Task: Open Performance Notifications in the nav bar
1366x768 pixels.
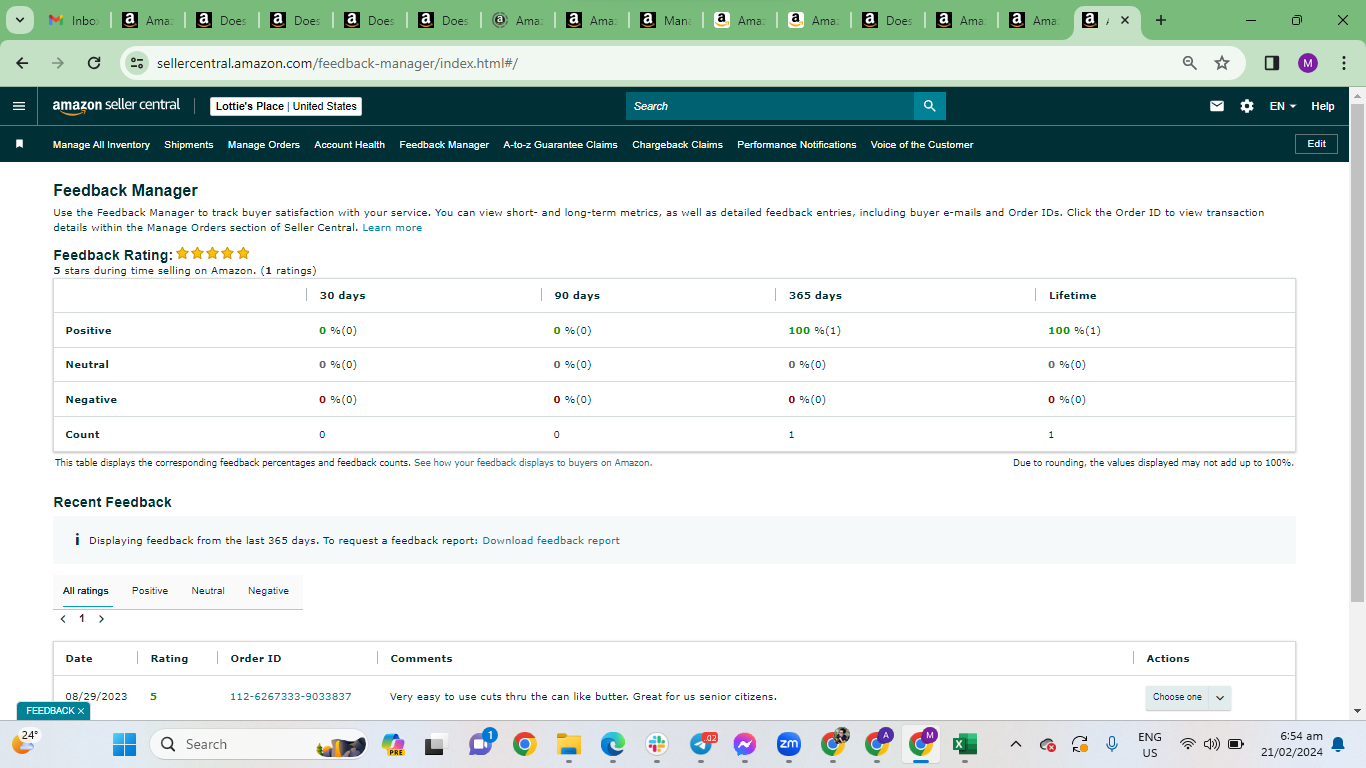Action: pyautogui.click(x=797, y=145)
